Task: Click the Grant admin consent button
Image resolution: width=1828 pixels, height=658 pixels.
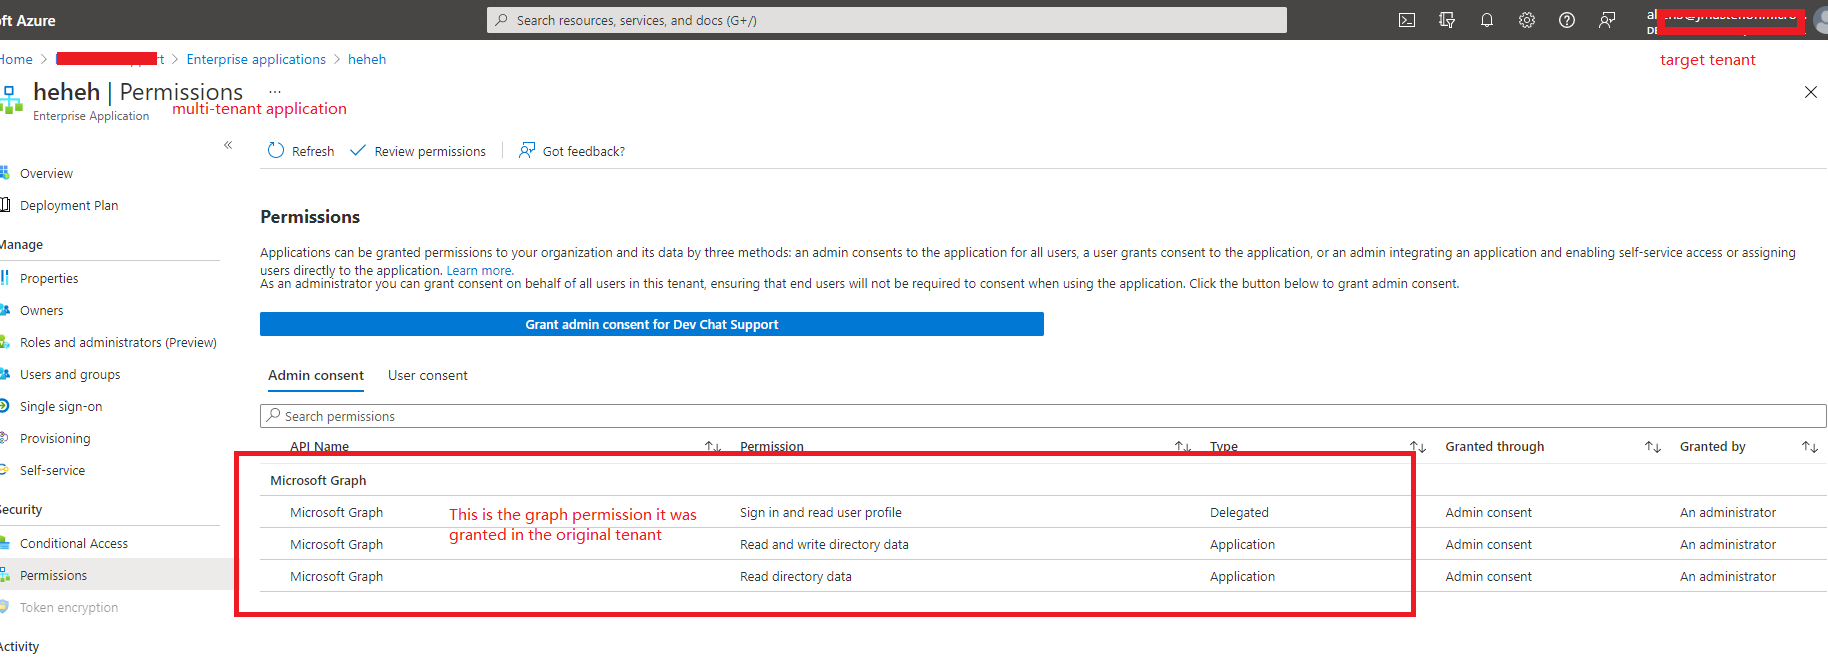Action: tap(652, 324)
